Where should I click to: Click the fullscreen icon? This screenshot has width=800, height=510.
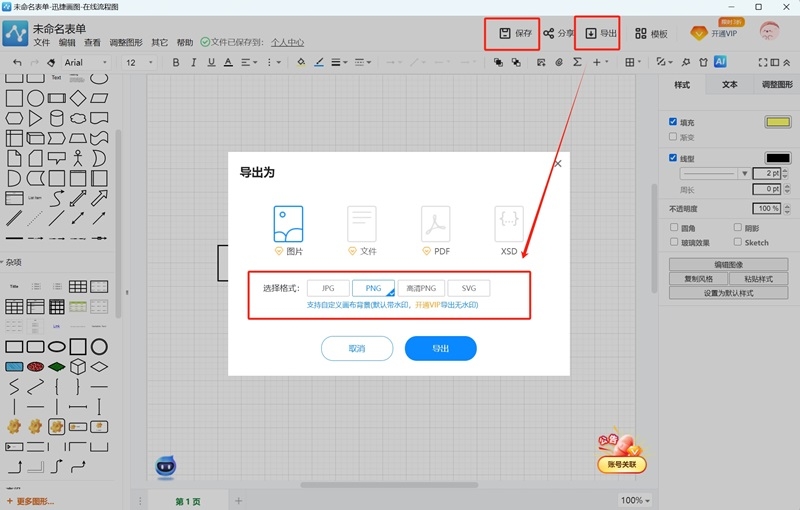[763, 62]
